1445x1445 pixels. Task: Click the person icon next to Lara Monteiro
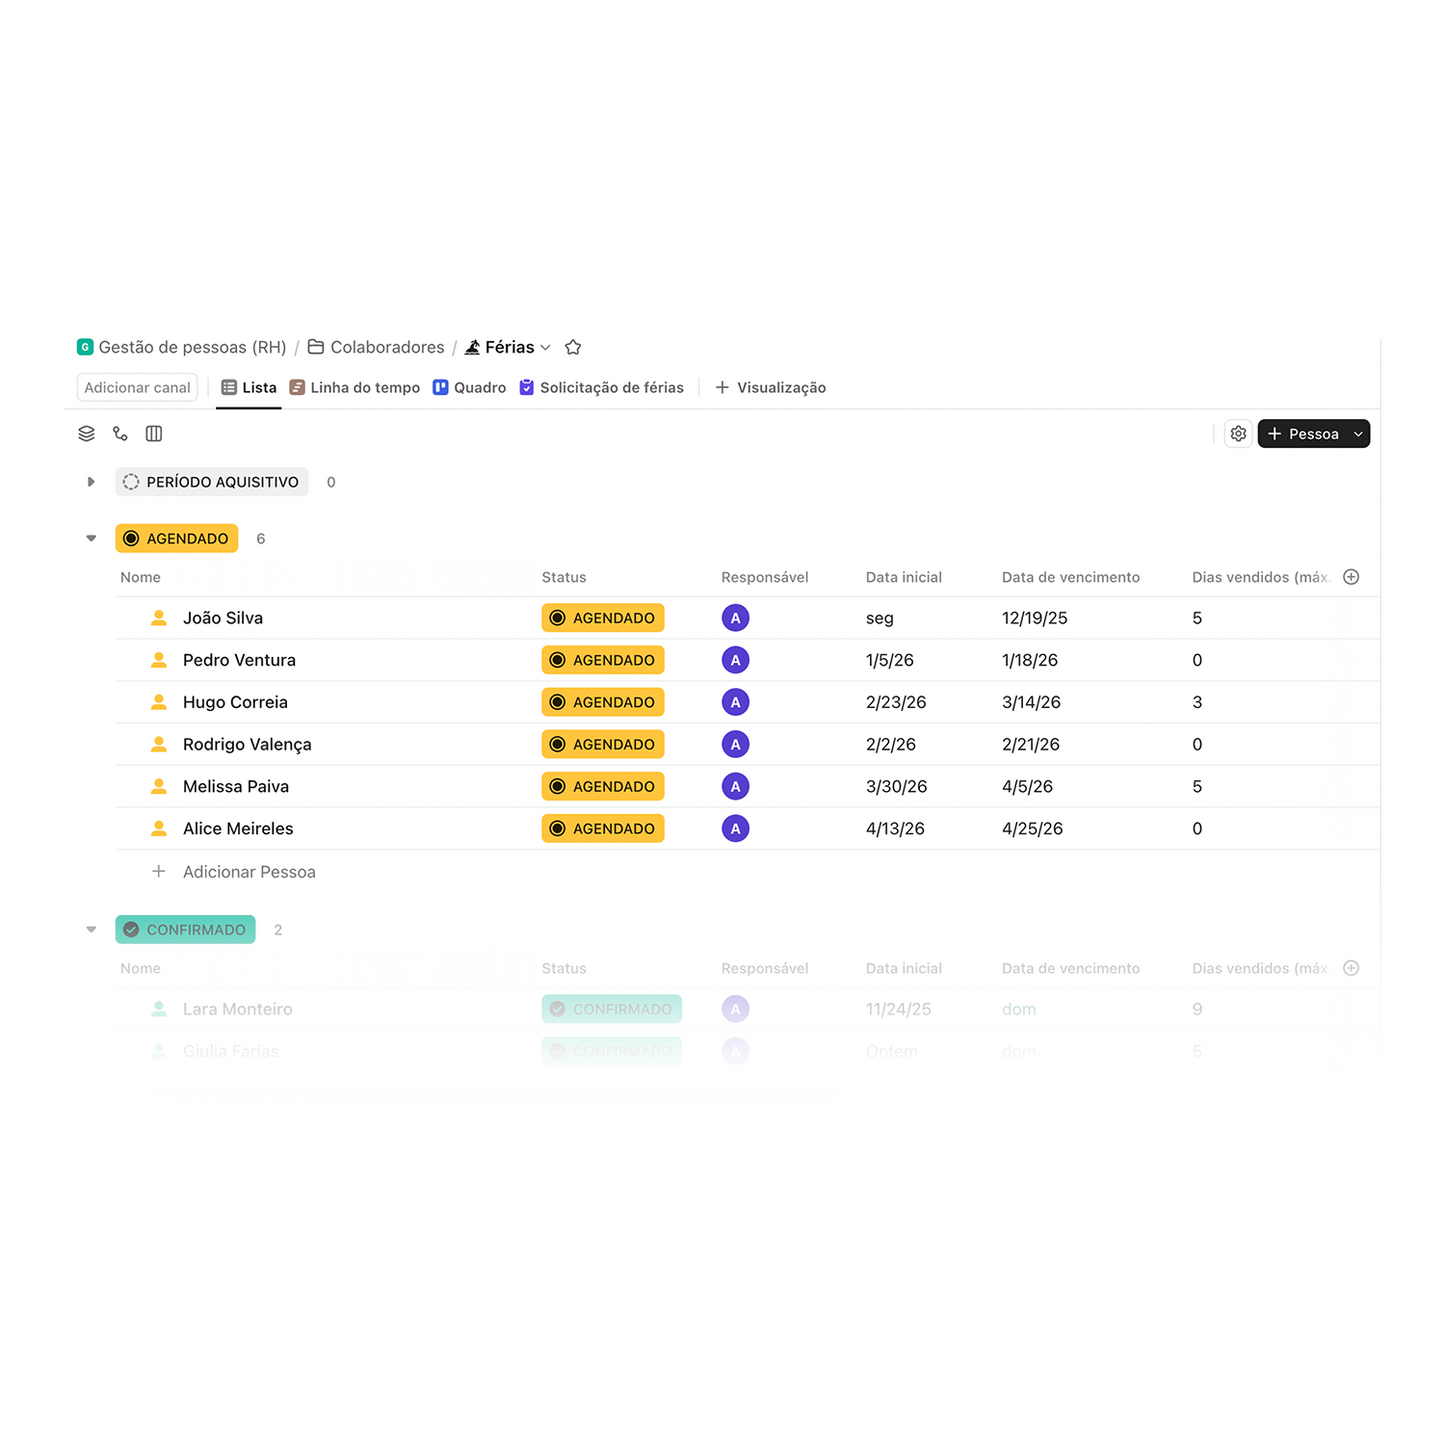[159, 1009]
